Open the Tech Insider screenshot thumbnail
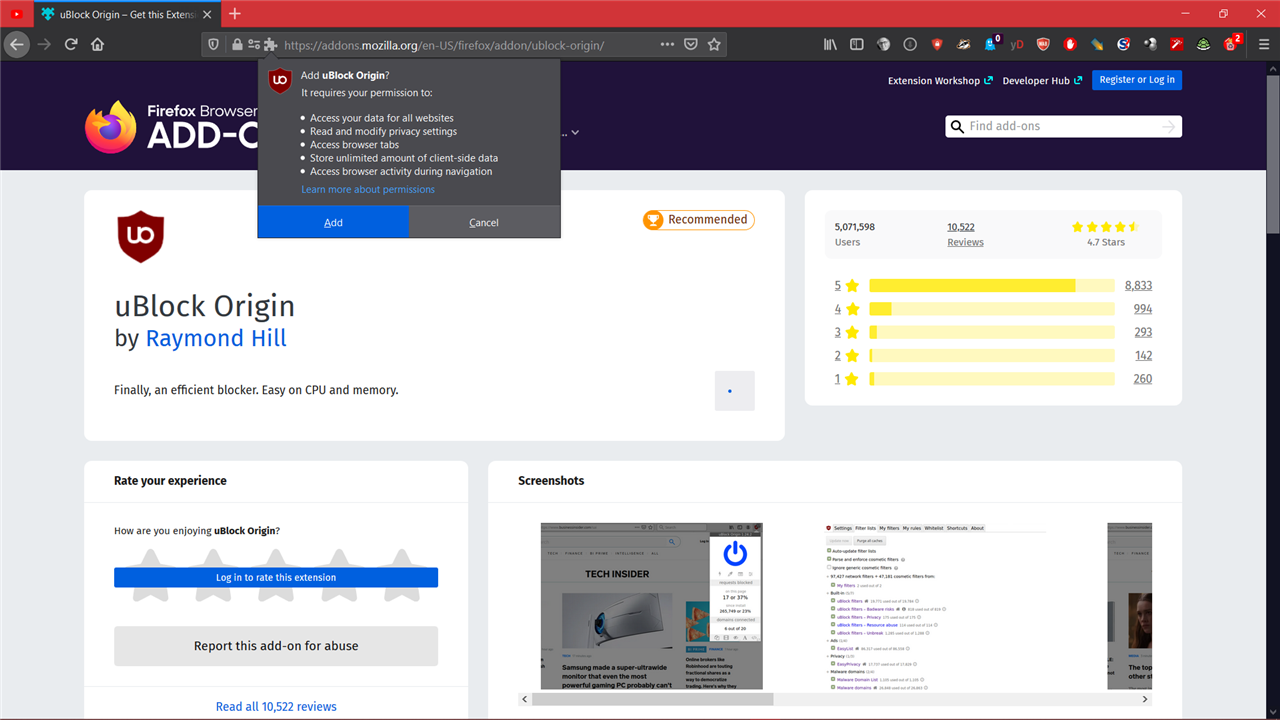Image resolution: width=1280 pixels, height=720 pixels. tap(652, 606)
